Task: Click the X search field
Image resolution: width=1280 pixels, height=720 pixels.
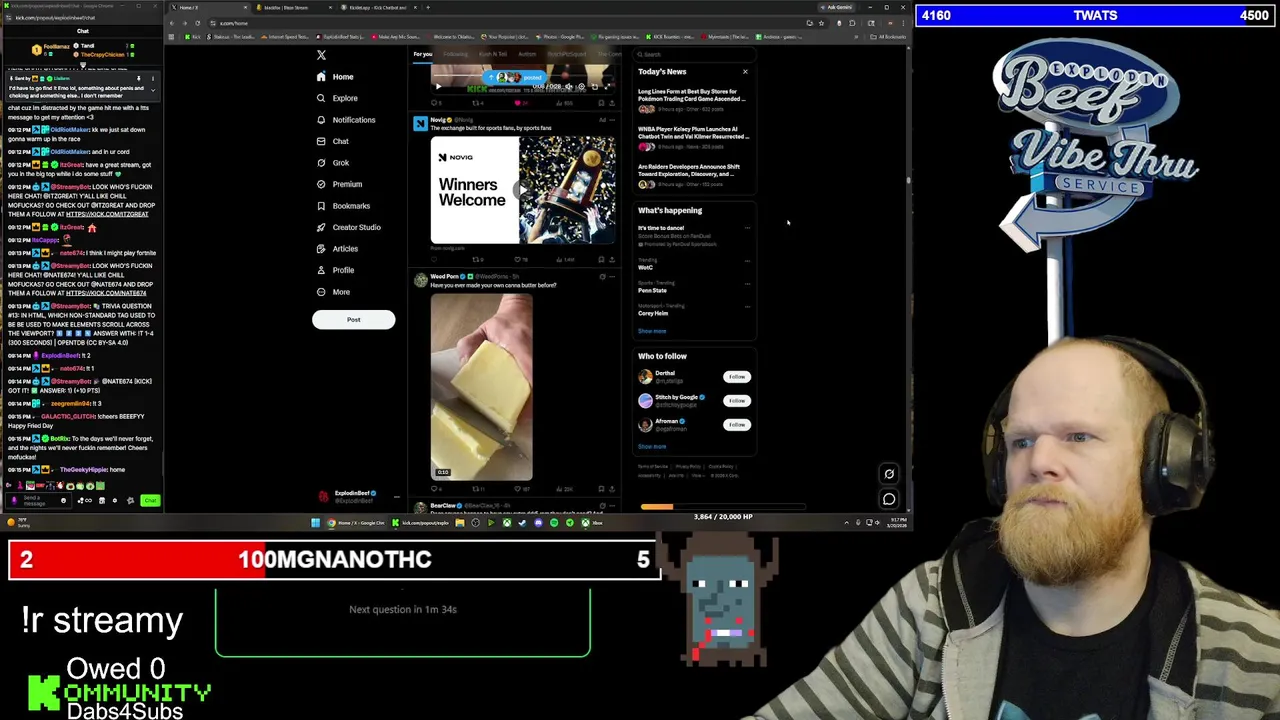Action: 695,55
